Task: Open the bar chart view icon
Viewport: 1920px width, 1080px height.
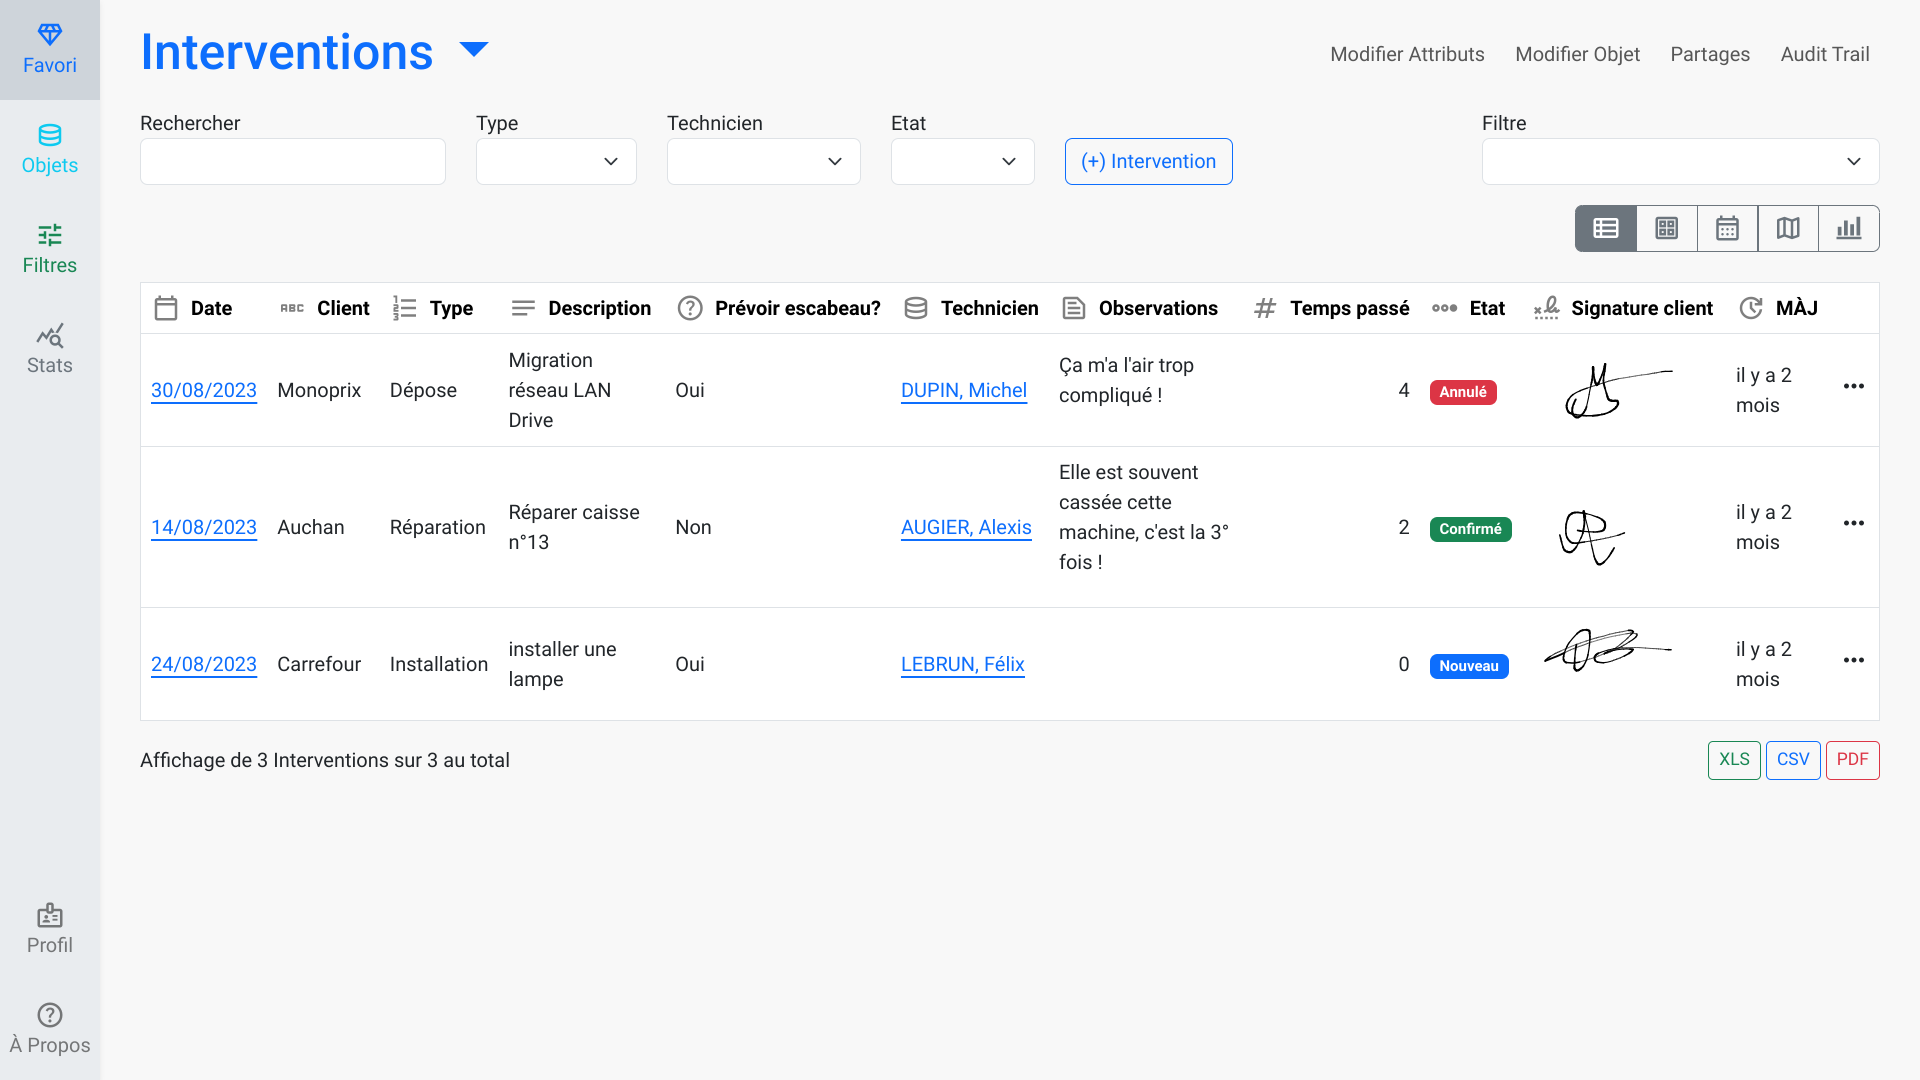Action: coord(1848,228)
